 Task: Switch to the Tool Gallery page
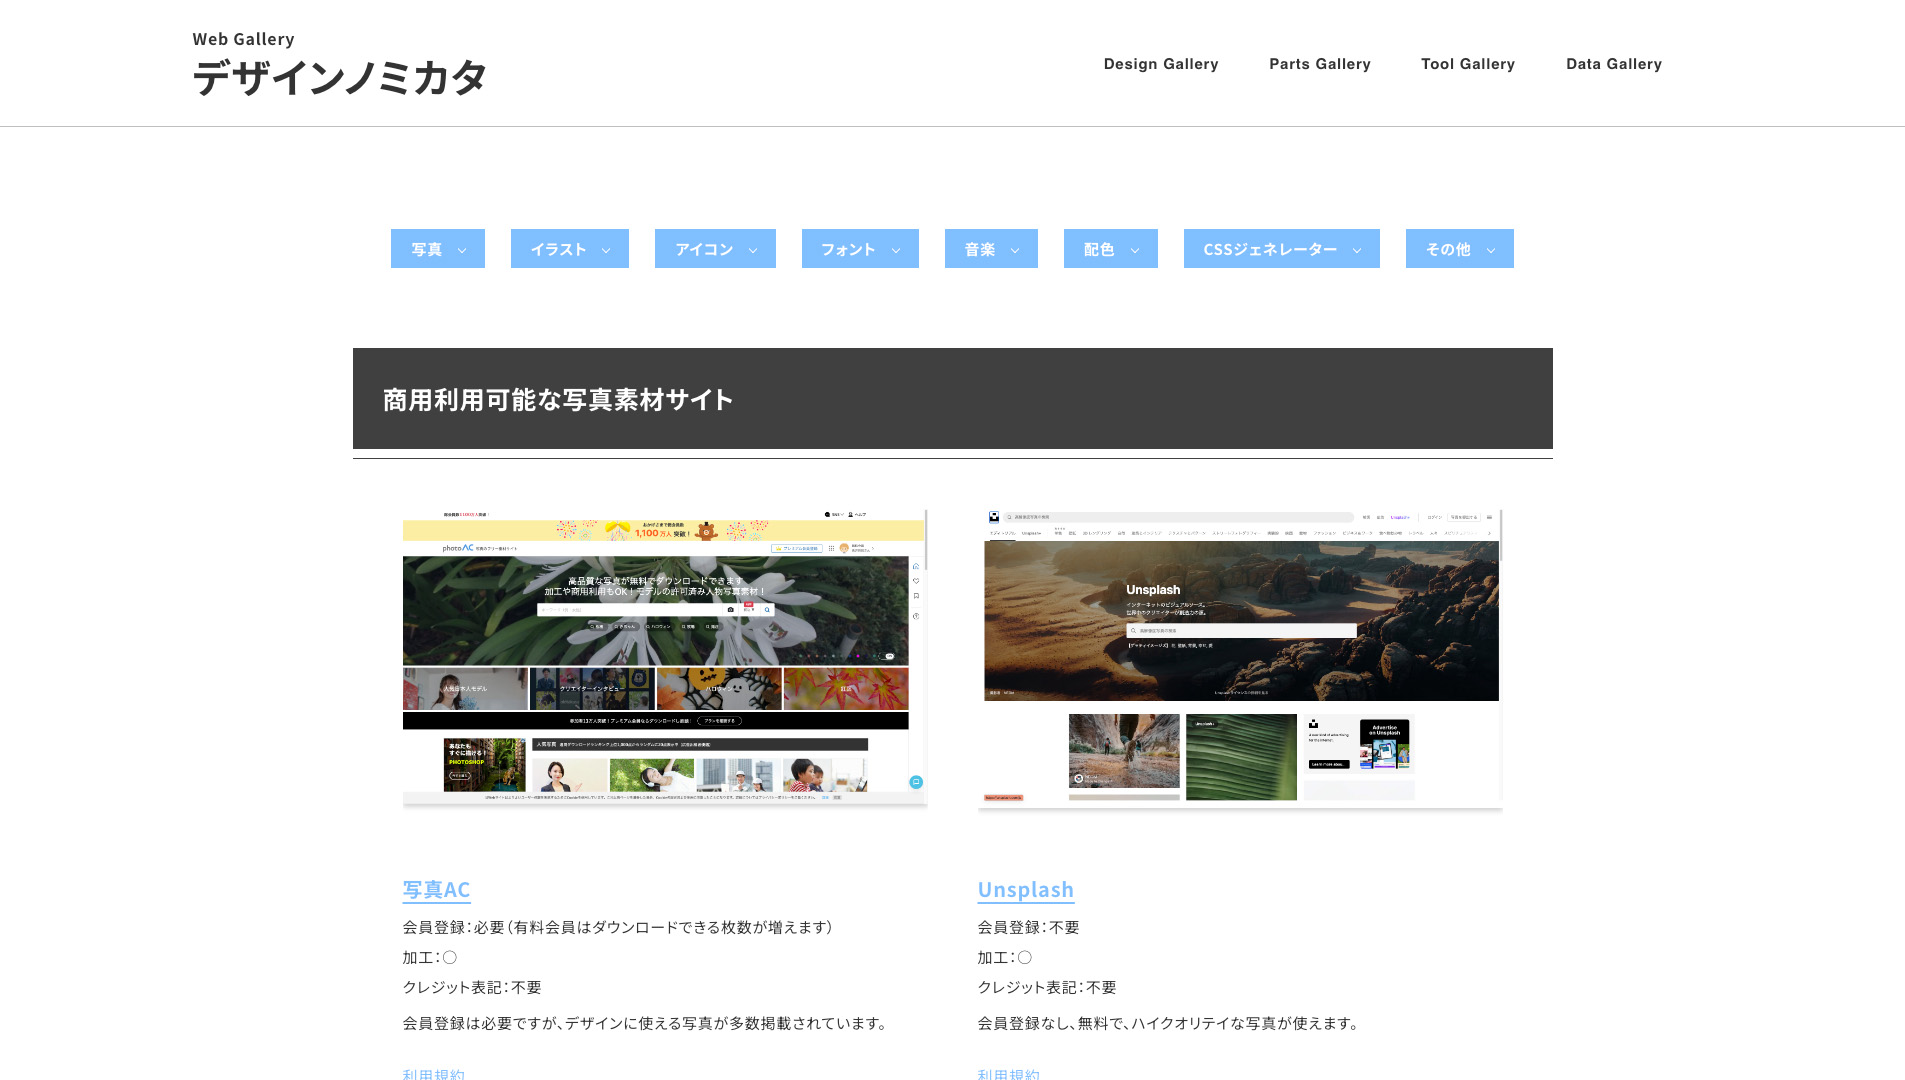click(x=1467, y=64)
